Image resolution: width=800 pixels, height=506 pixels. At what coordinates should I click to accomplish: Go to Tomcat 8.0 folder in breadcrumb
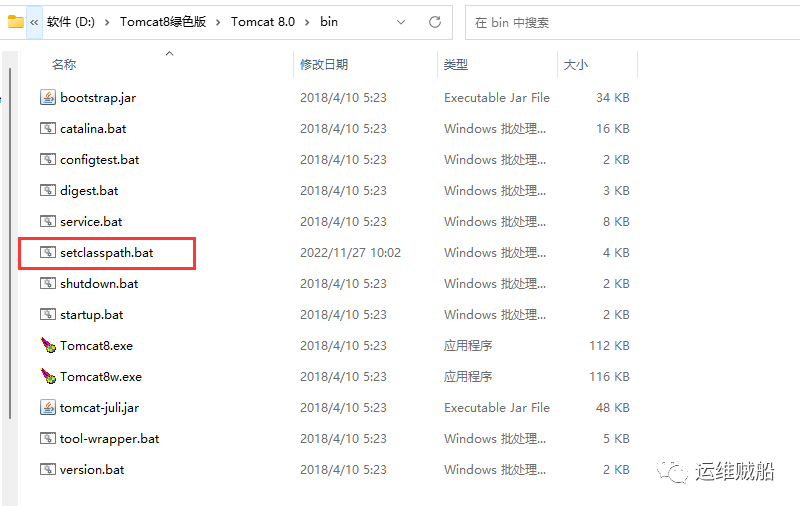click(x=263, y=22)
